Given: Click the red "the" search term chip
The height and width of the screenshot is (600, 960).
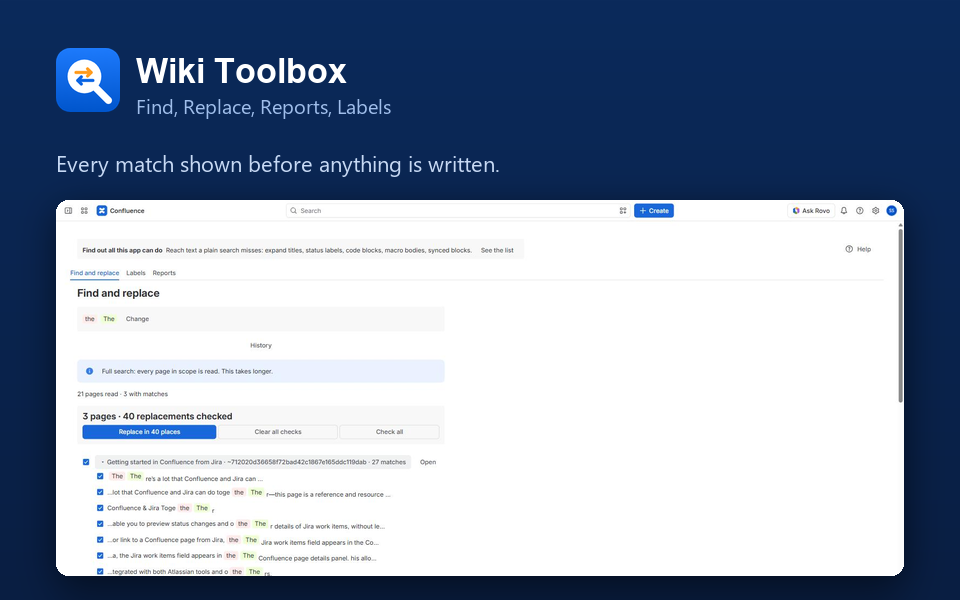Looking at the screenshot, I should coord(90,319).
